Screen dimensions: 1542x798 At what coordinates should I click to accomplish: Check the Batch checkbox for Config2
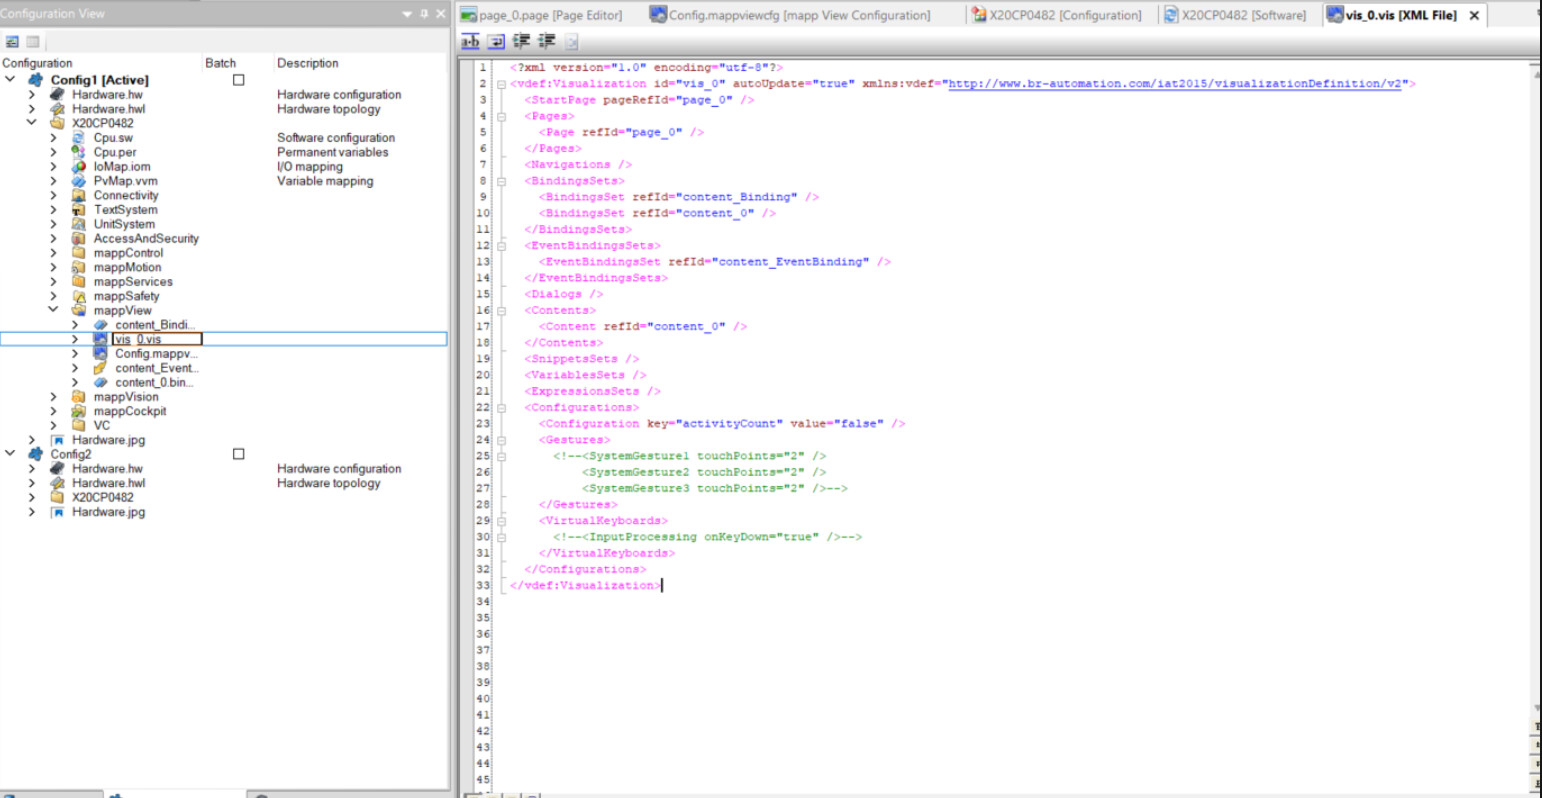[x=239, y=454]
